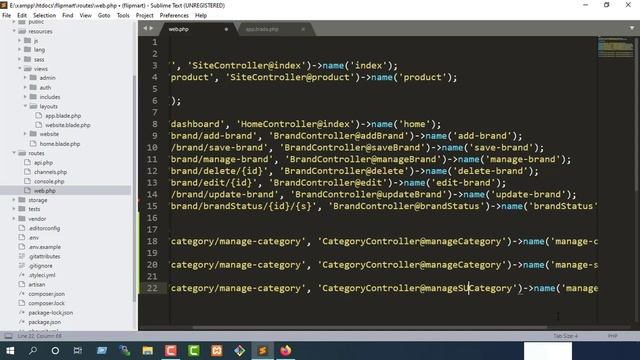
Task: Expand the auth folder
Action: [x=25, y=87]
